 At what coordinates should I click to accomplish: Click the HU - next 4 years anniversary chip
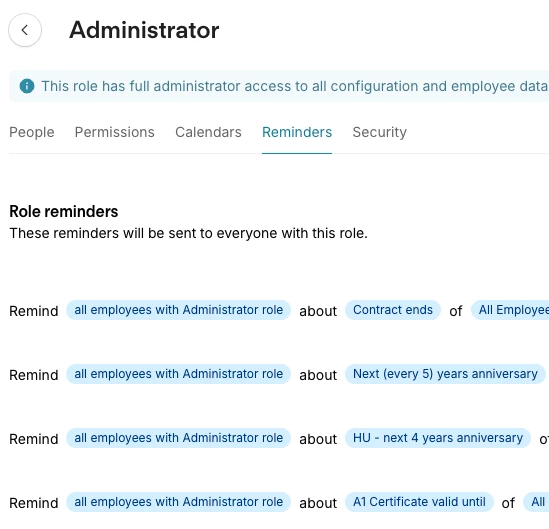438,438
